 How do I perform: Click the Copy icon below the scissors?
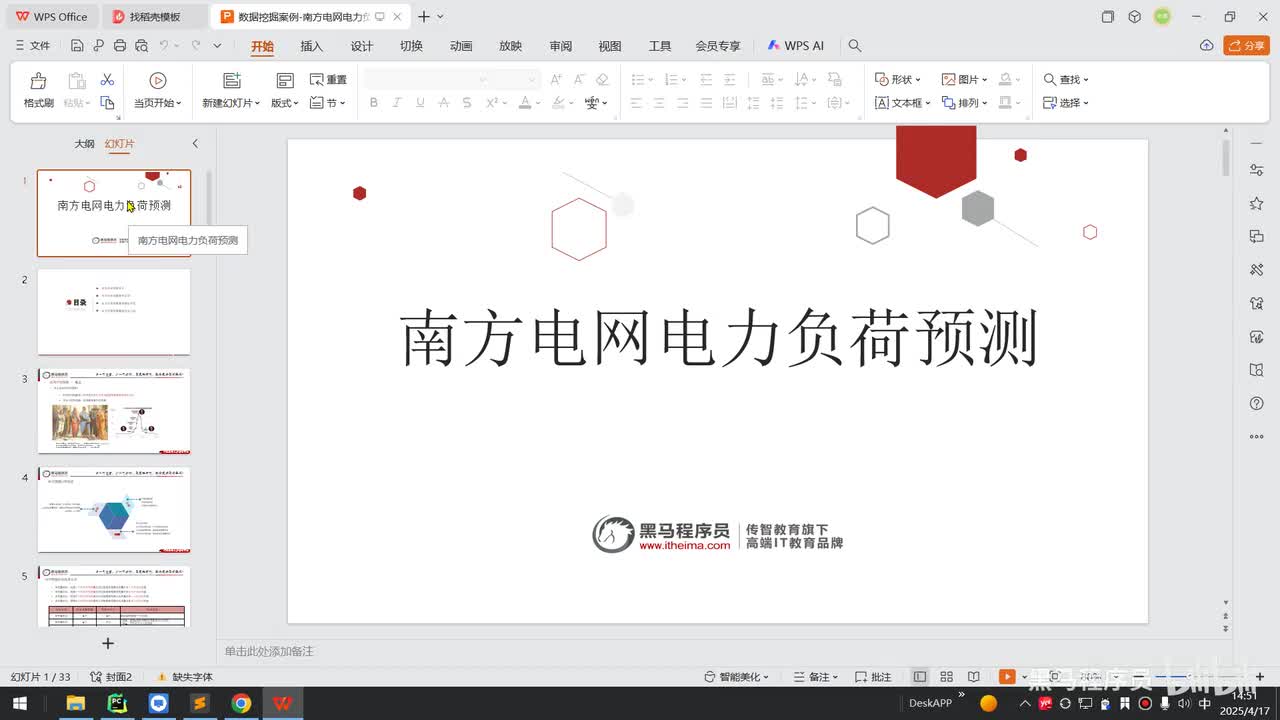[x=107, y=103]
